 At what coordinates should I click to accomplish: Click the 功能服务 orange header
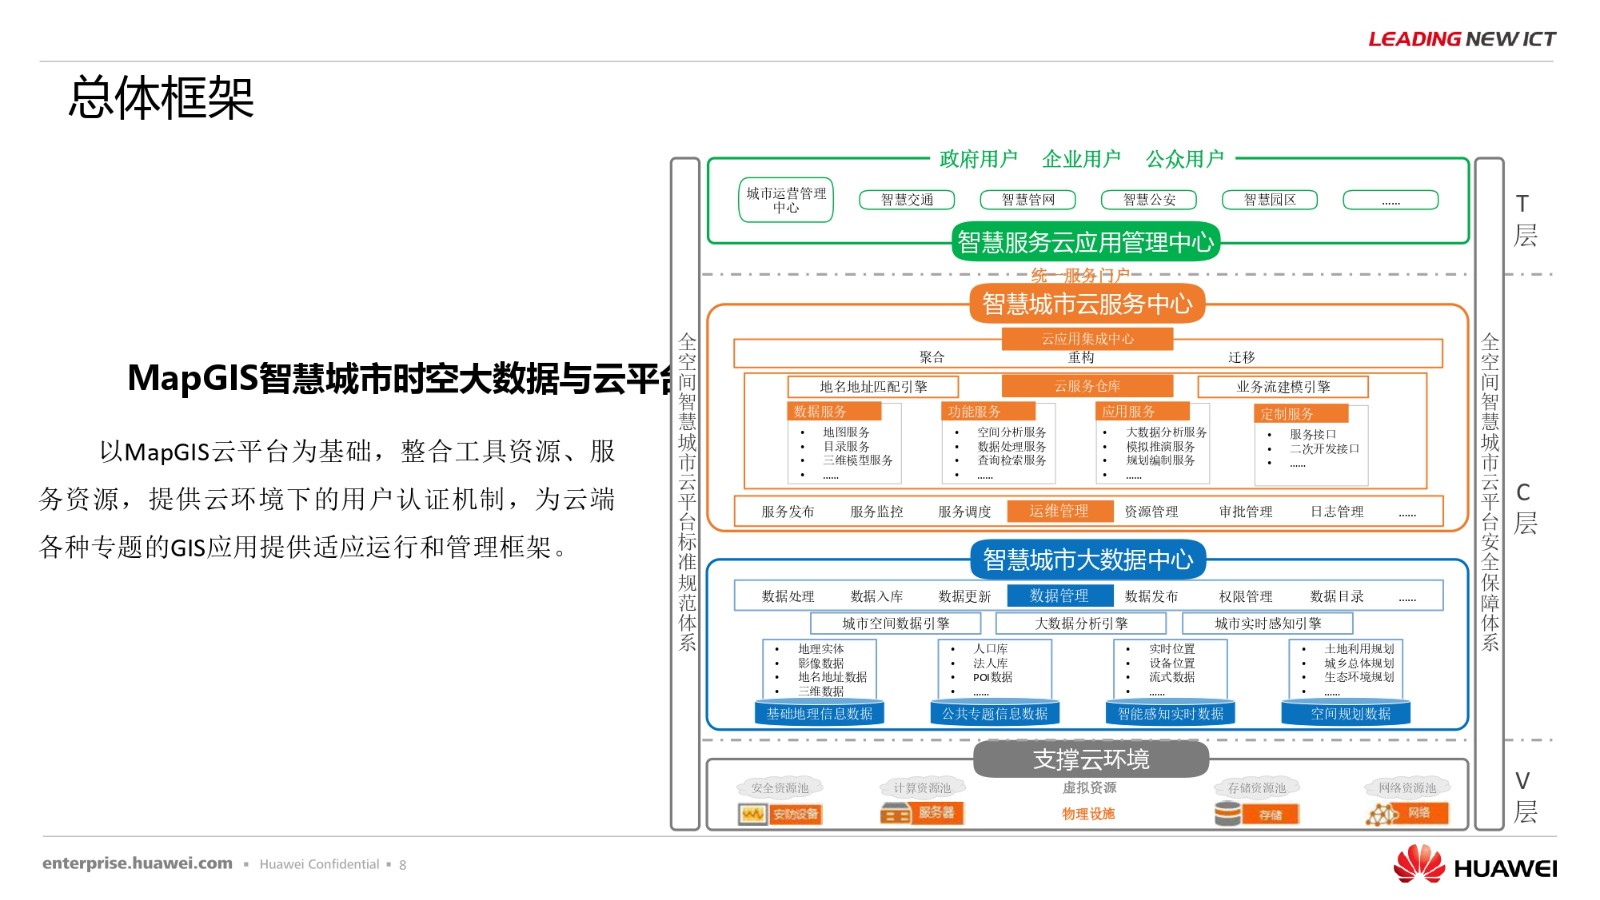[989, 411]
